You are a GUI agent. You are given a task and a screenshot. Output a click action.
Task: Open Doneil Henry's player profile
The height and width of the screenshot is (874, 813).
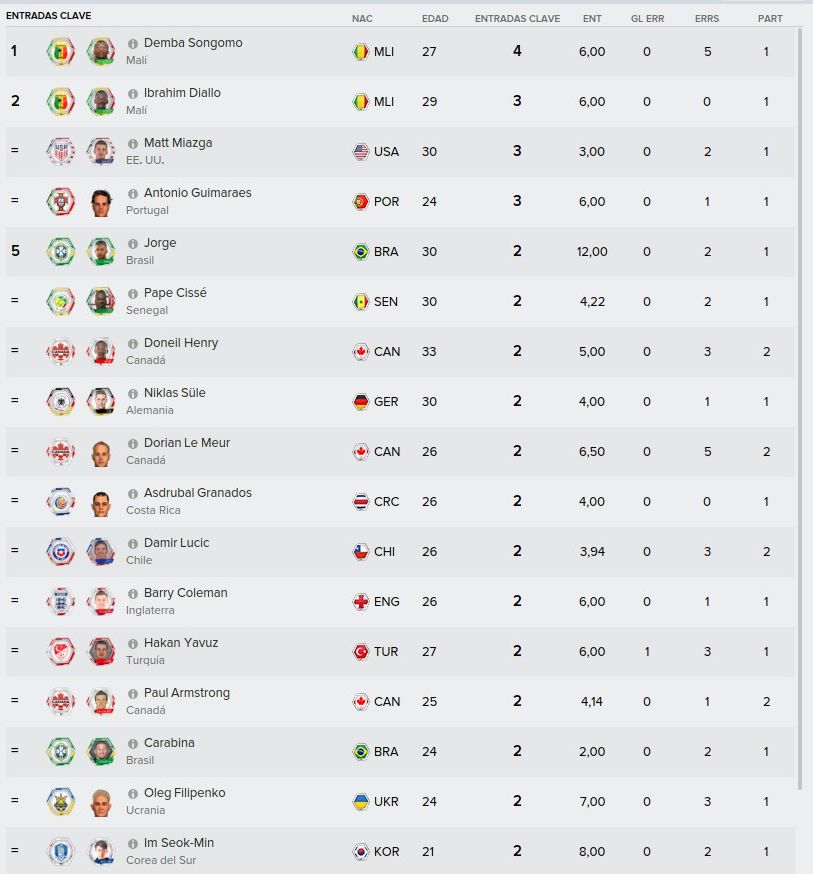181,343
